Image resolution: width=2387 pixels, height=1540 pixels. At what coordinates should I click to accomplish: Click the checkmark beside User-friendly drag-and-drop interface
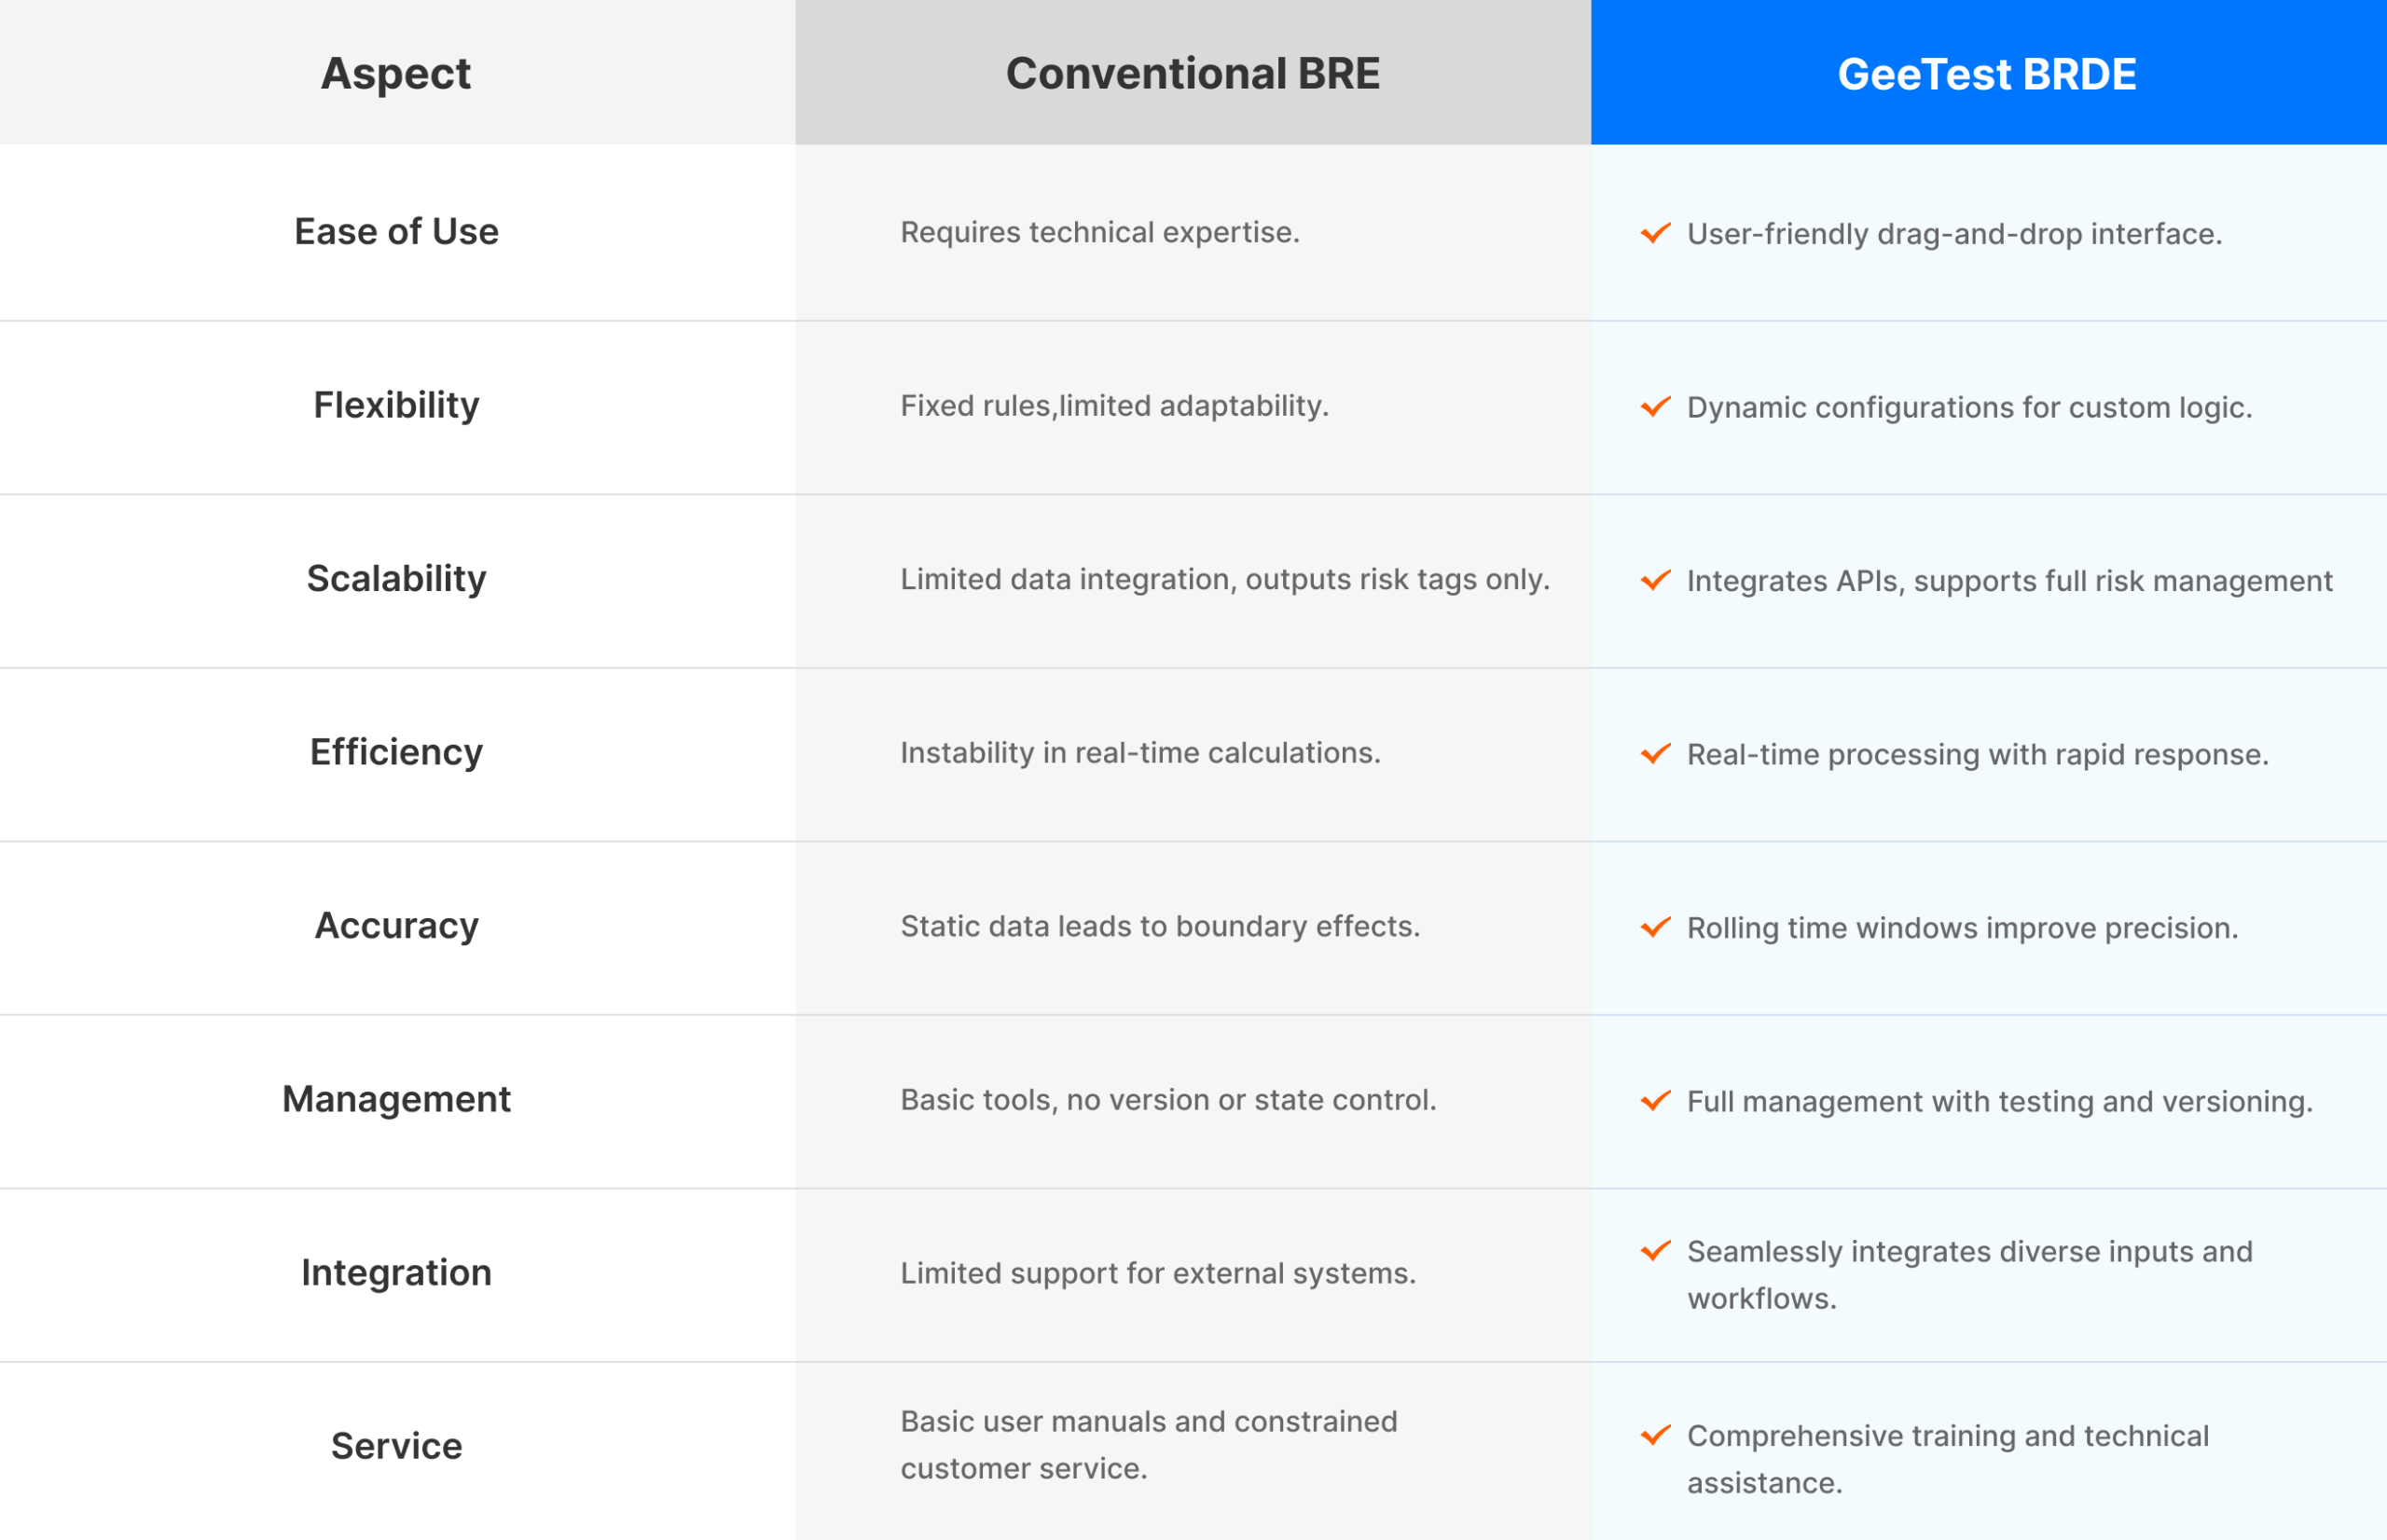click(x=1655, y=233)
